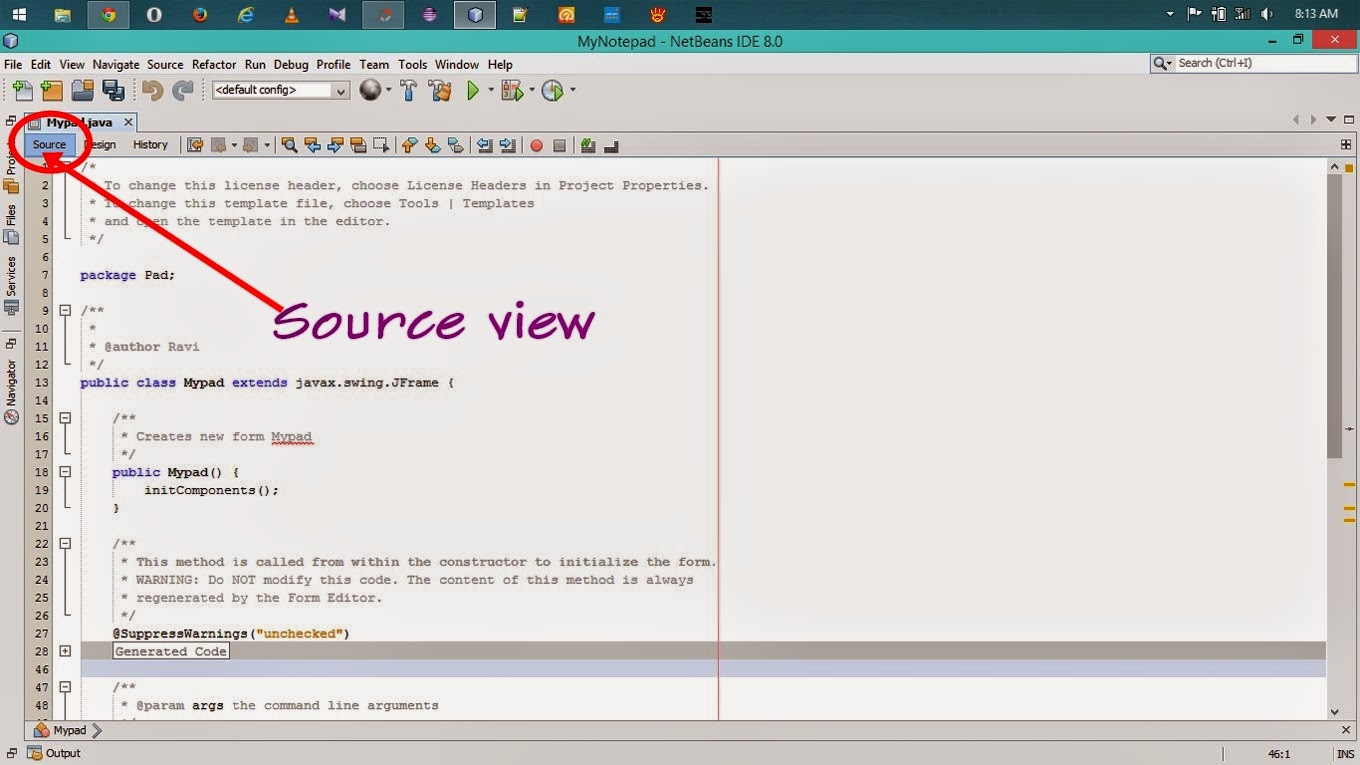
Task: Open Firefox from the taskbar
Action: (x=199, y=14)
